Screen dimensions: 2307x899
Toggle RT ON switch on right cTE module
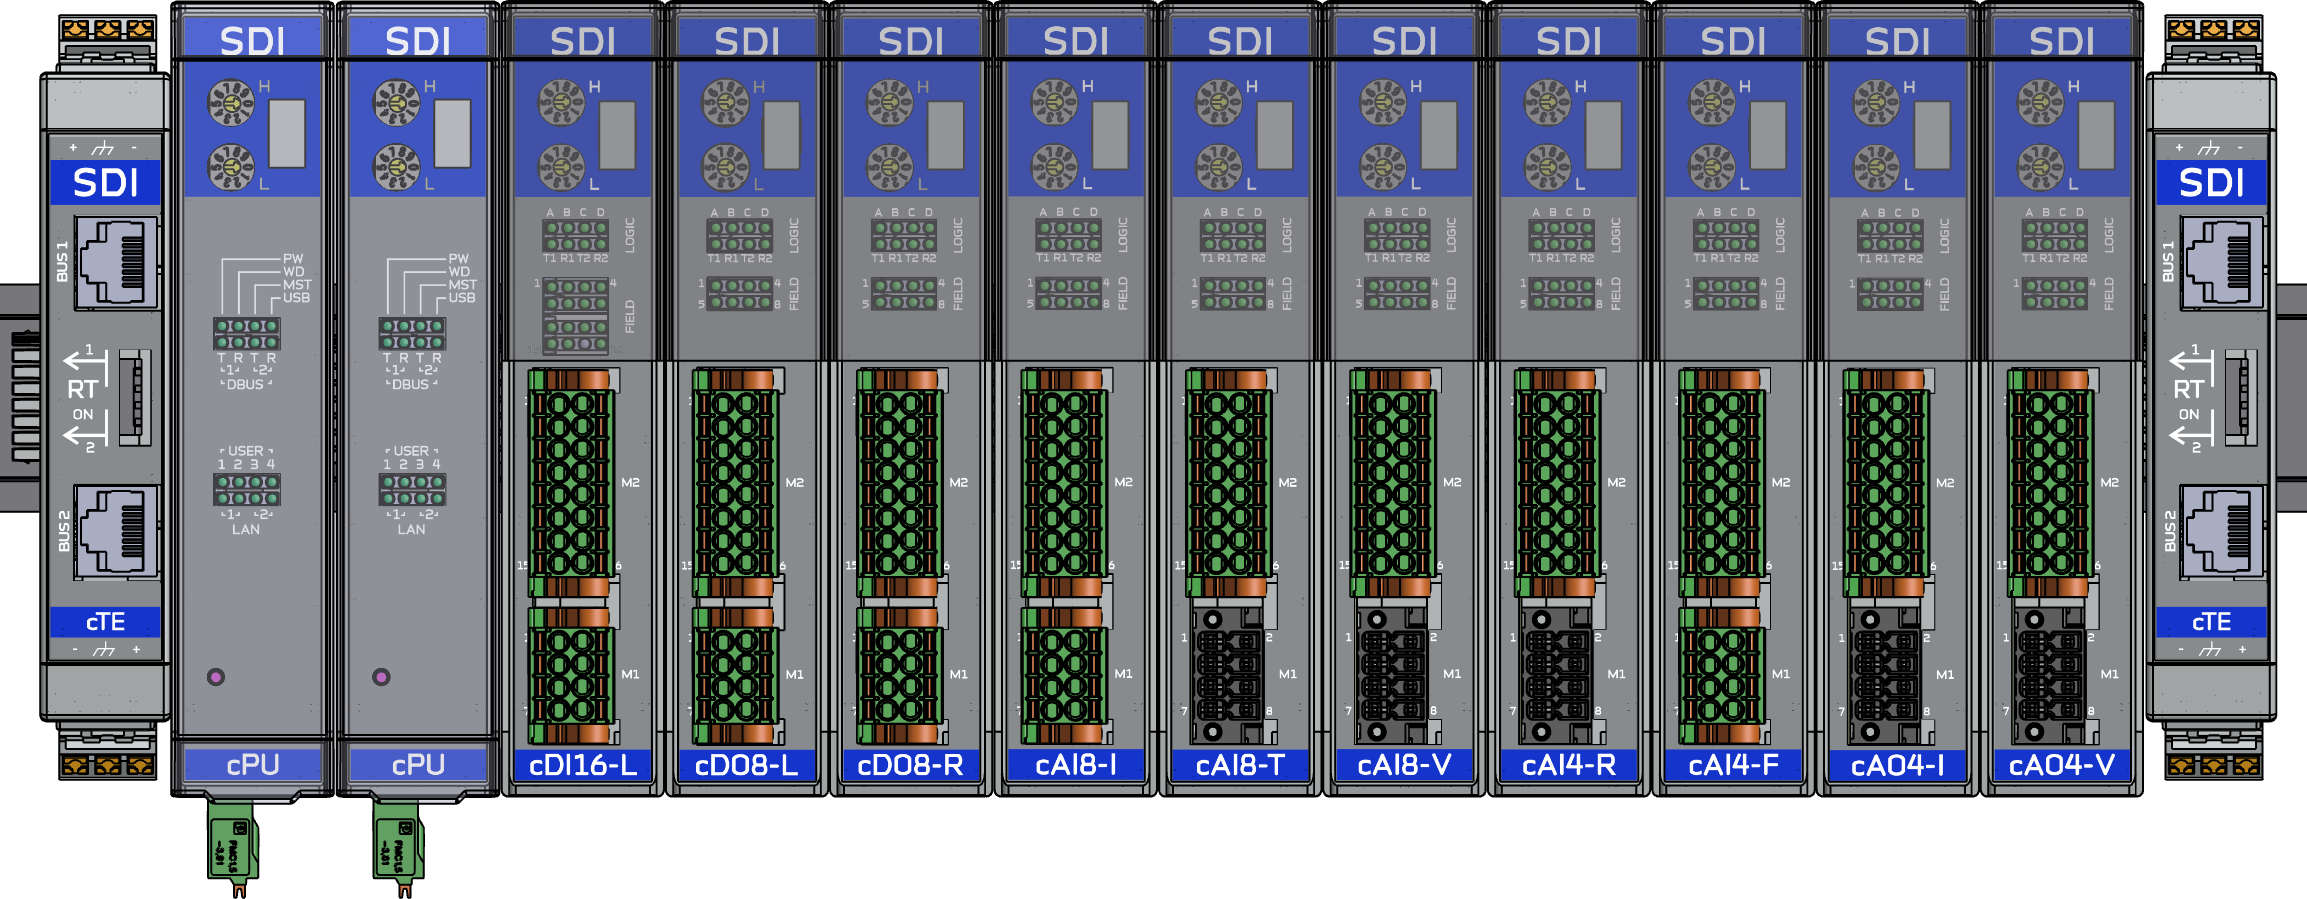[x=2240, y=397]
